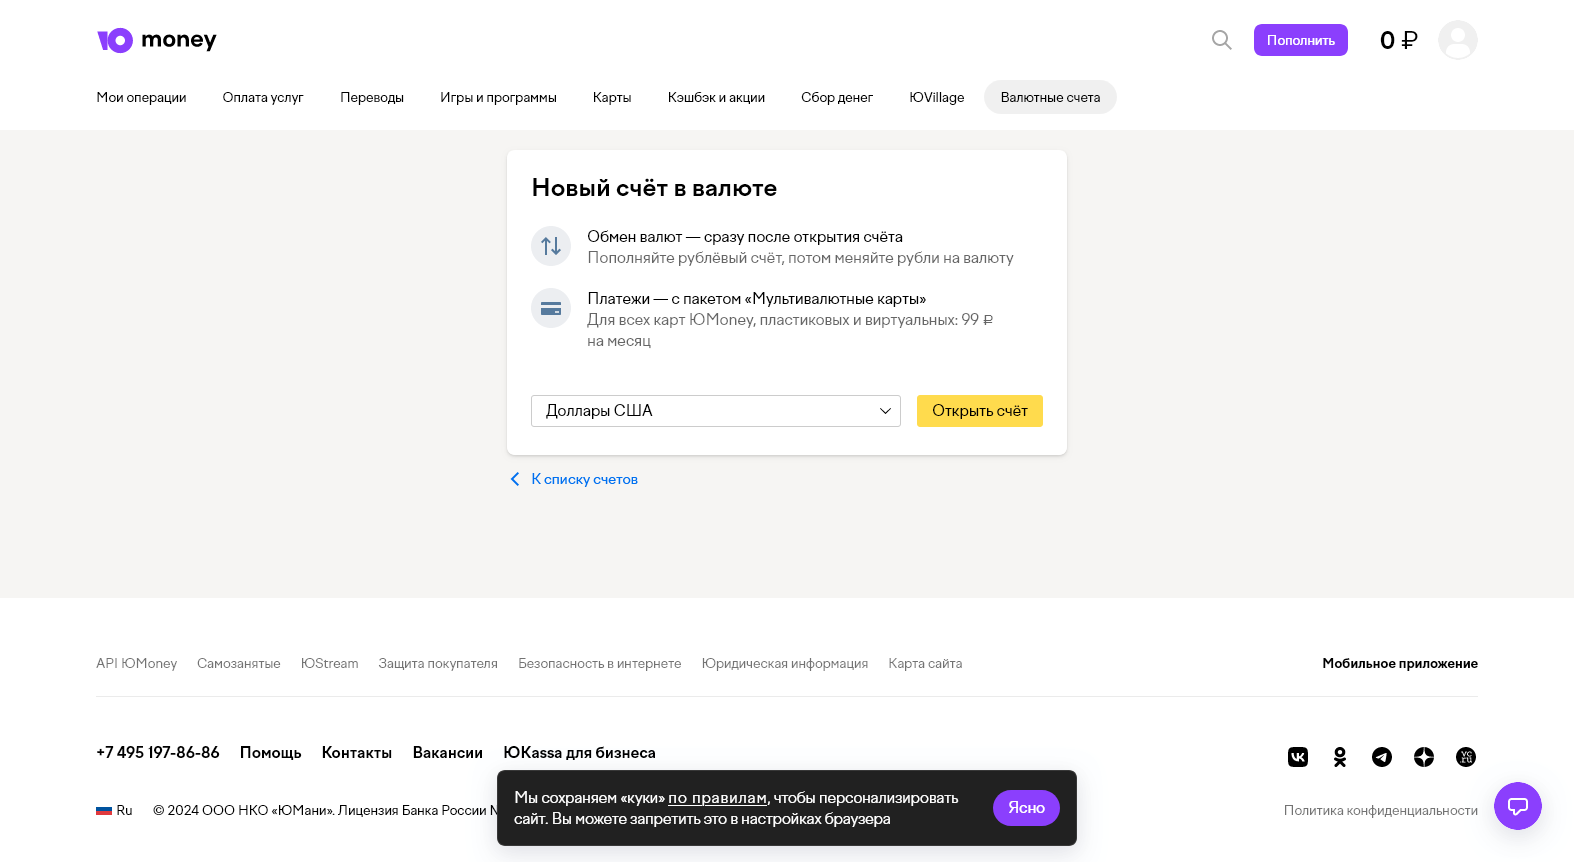This screenshot has height=862, width=1574.
Task: Open the «Помощь» footer link
Action: click(x=271, y=752)
